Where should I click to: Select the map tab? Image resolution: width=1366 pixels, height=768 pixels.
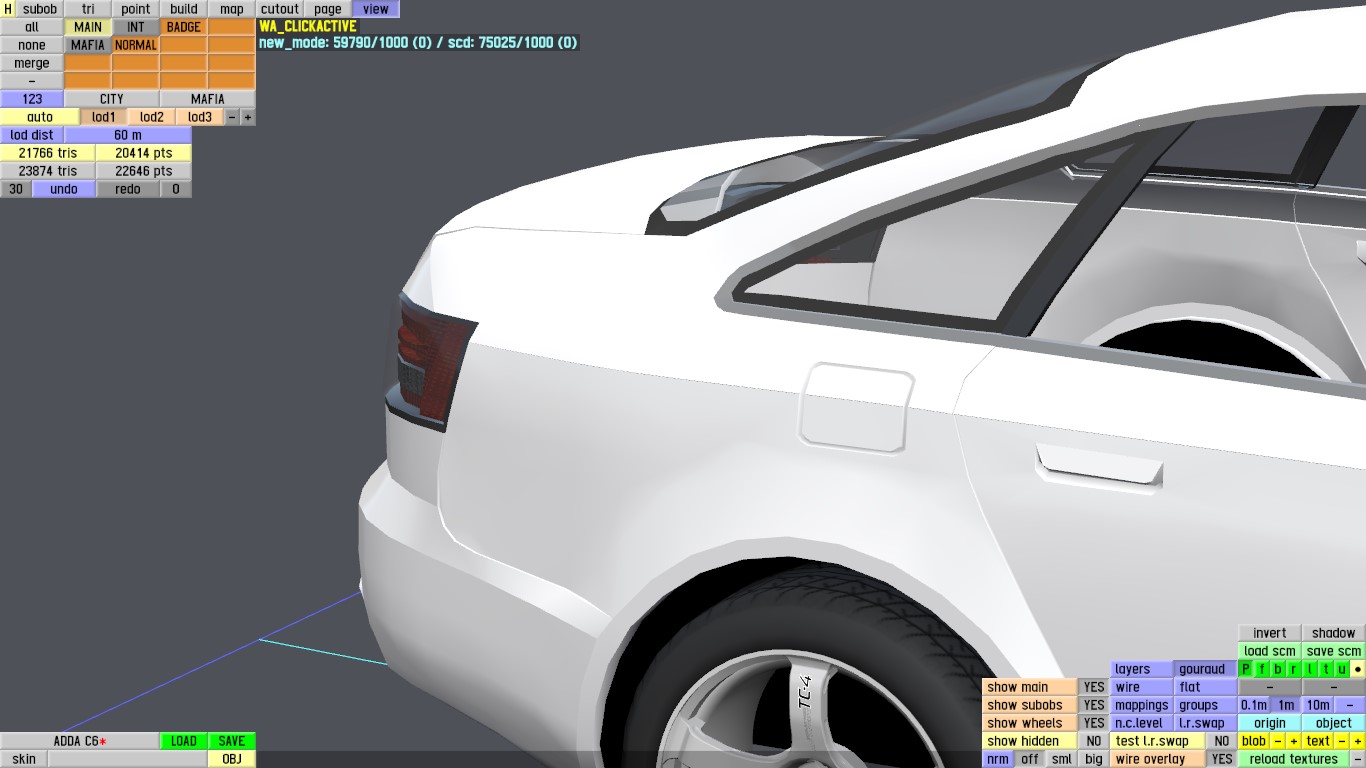232,9
